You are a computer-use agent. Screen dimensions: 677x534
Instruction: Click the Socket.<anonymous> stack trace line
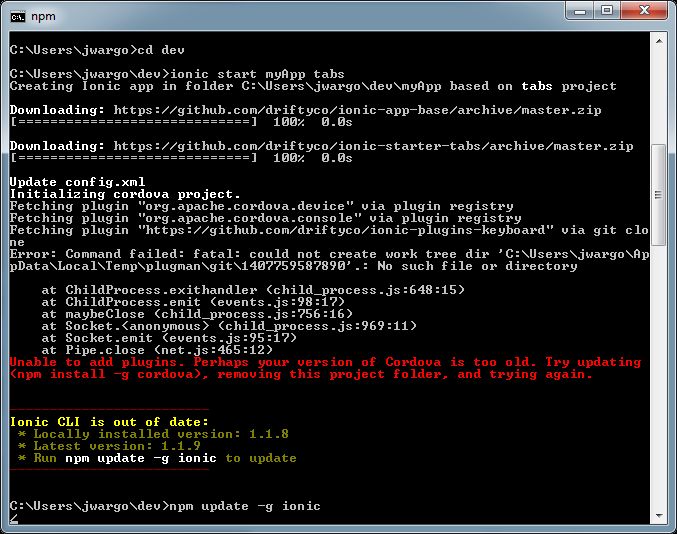pos(229,326)
